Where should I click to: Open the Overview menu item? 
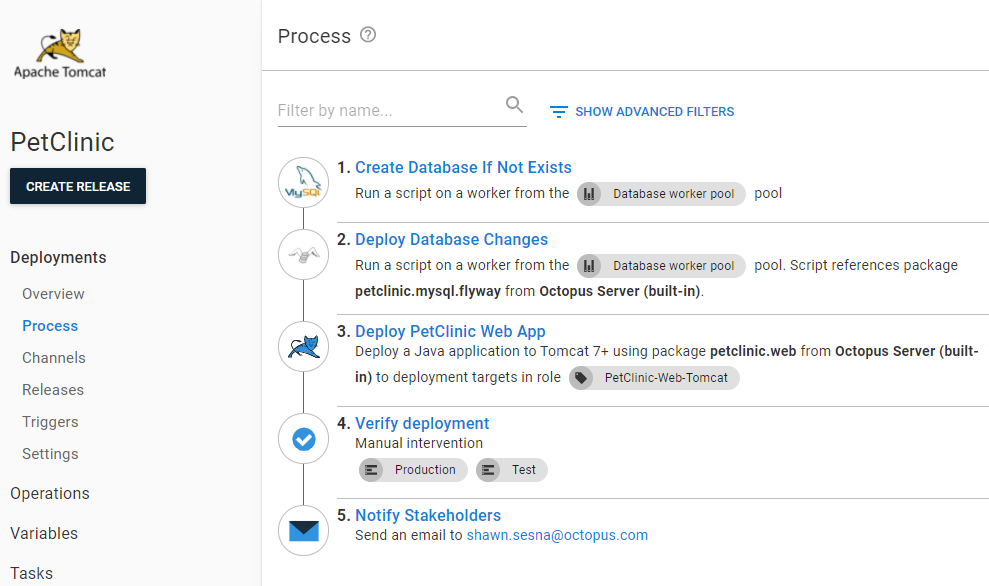[x=53, y=294]
